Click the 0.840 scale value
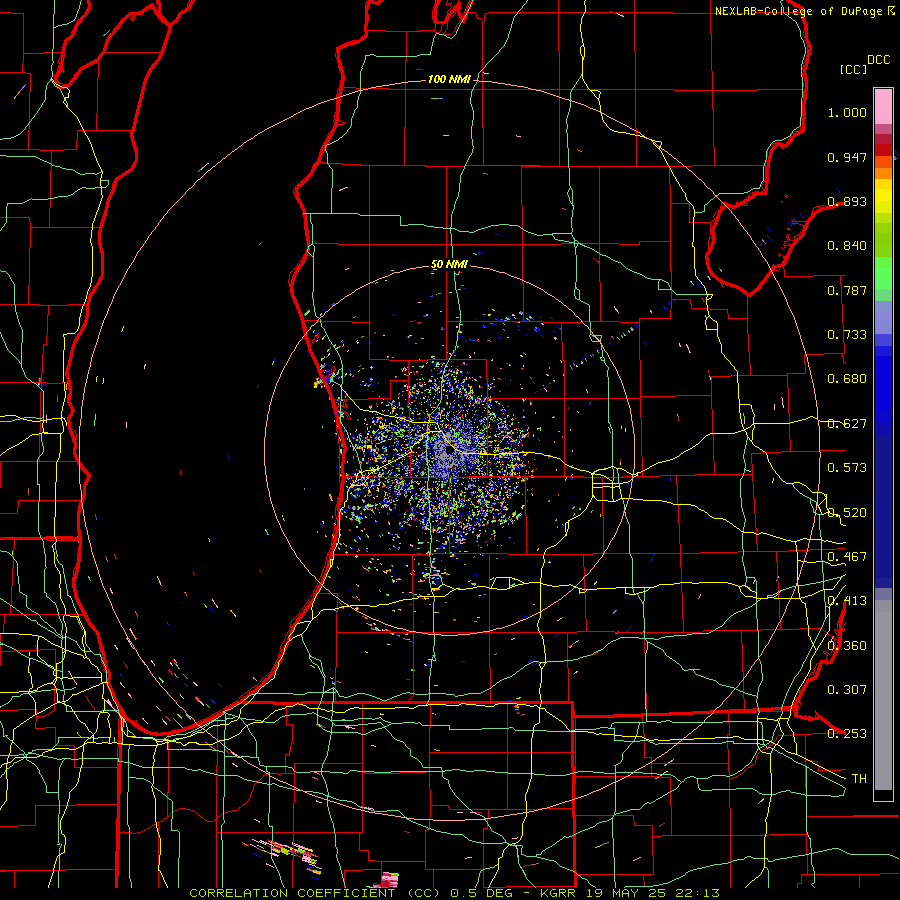 tap(847, 246)
